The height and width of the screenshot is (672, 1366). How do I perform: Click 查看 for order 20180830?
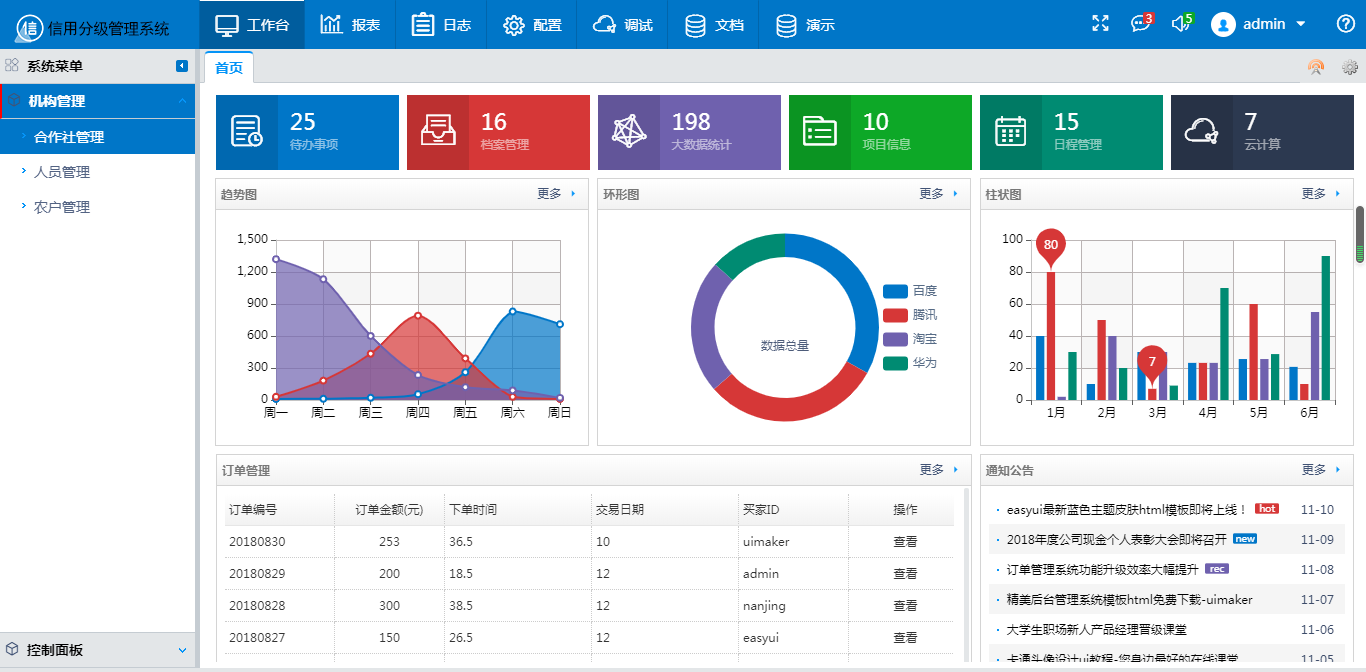tap(905, 542)
